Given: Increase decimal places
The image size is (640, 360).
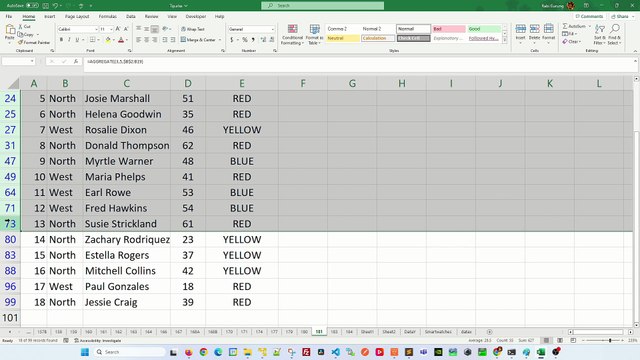Looking at the screenshot, I should pos(263,40).
